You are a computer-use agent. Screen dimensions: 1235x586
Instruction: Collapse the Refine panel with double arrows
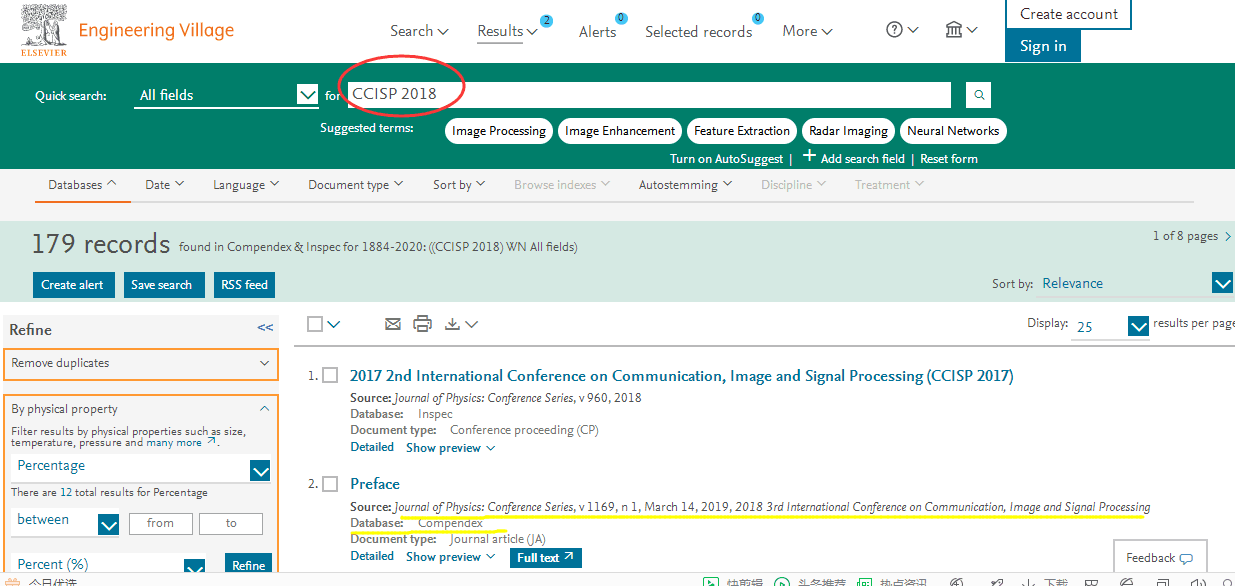pos(265,327)
